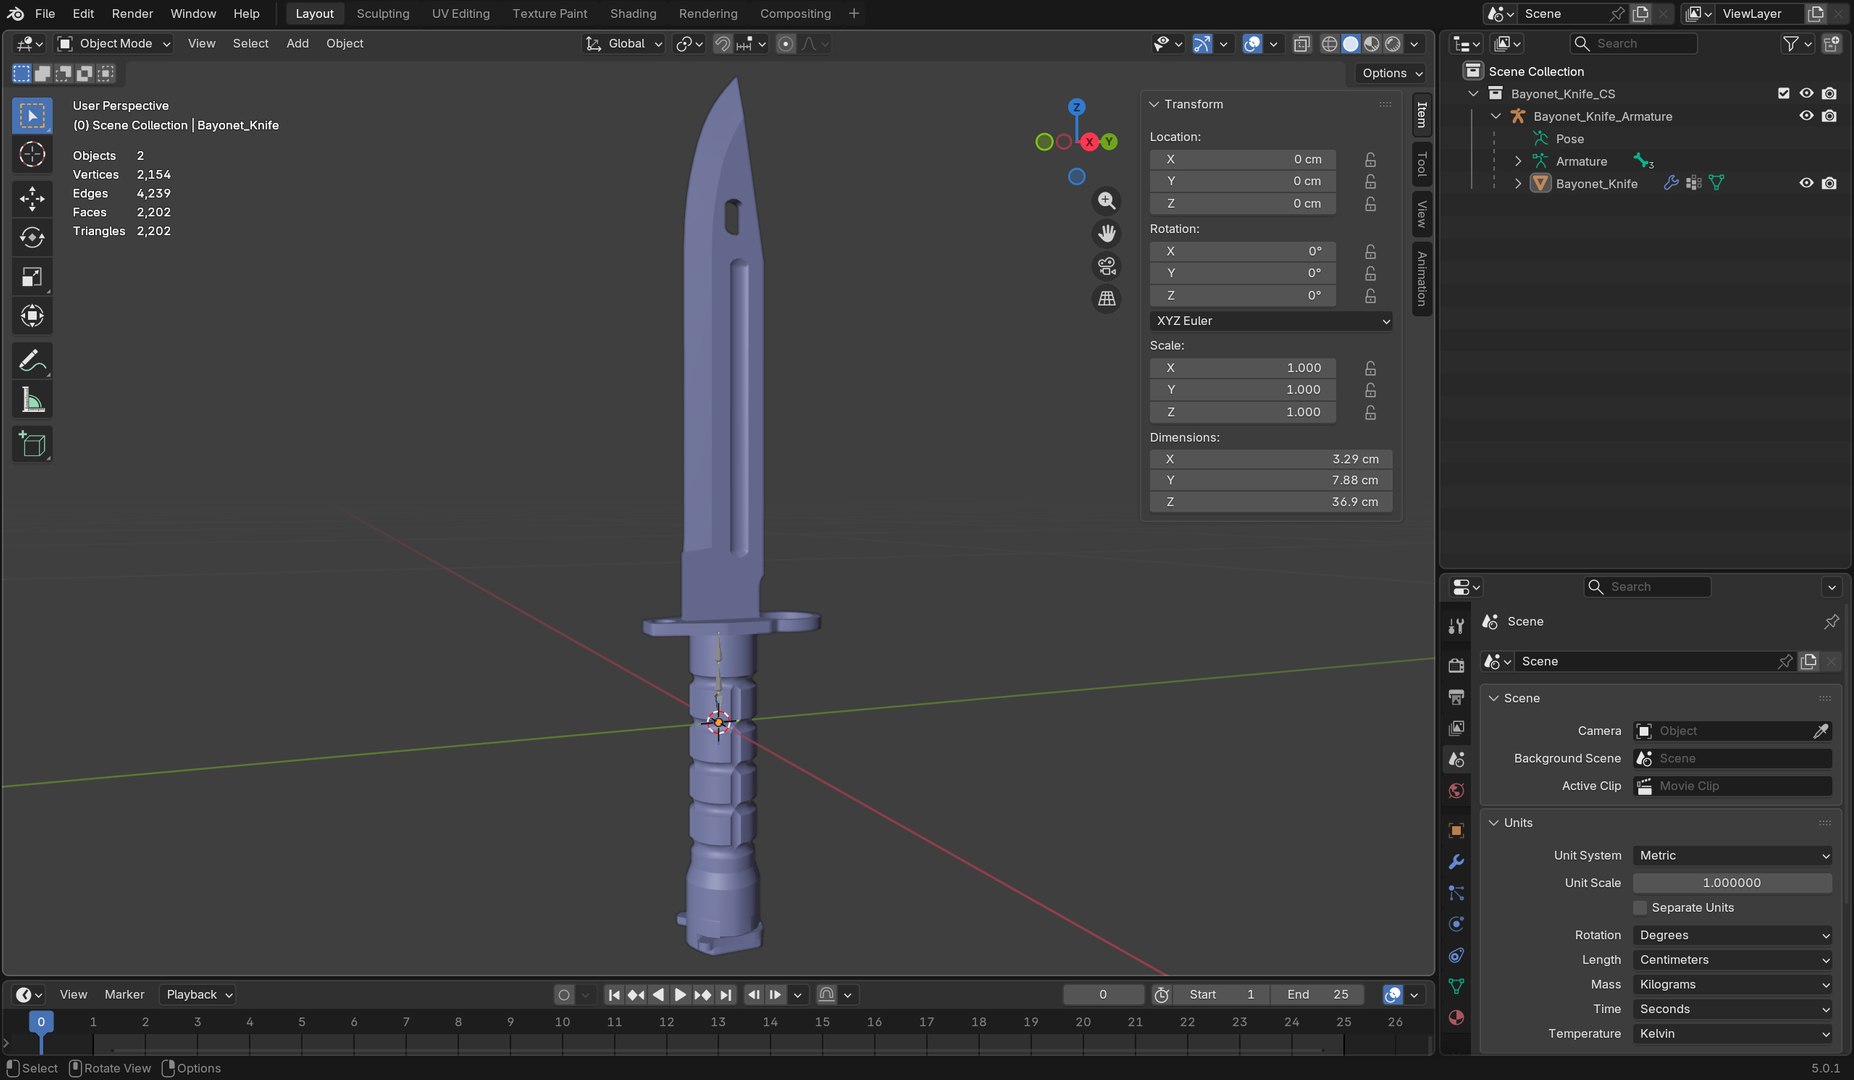
Task: Switch orthographic/perspective grid icon
Action: (1107, 299)
